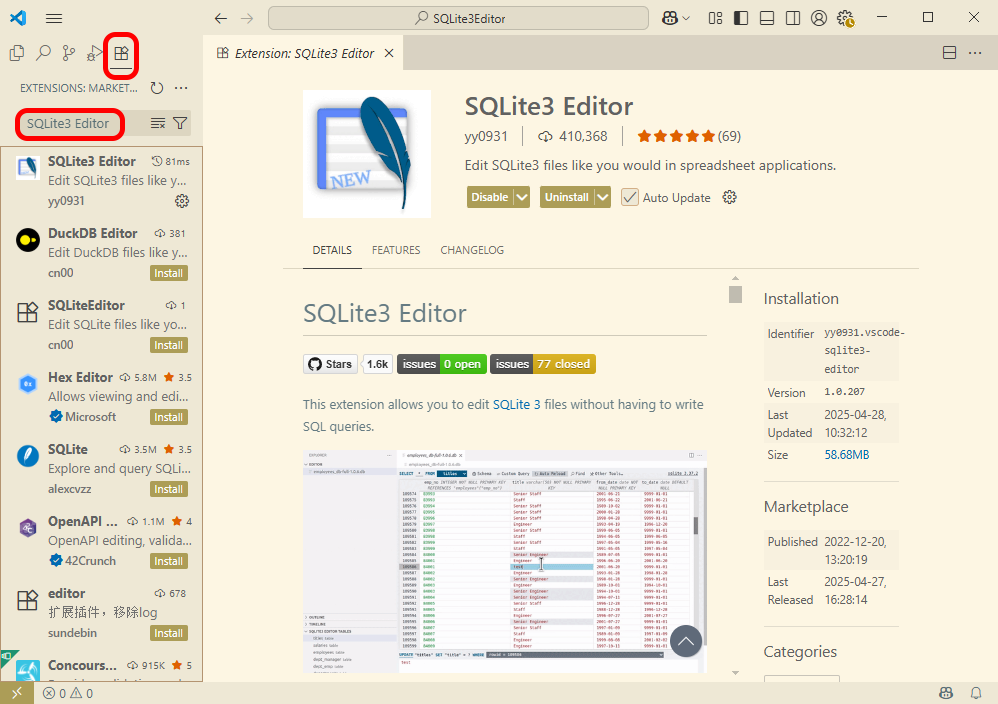Open the Search view icon
The height and width of the screenshot is (704, 998).
click(43, 53)
